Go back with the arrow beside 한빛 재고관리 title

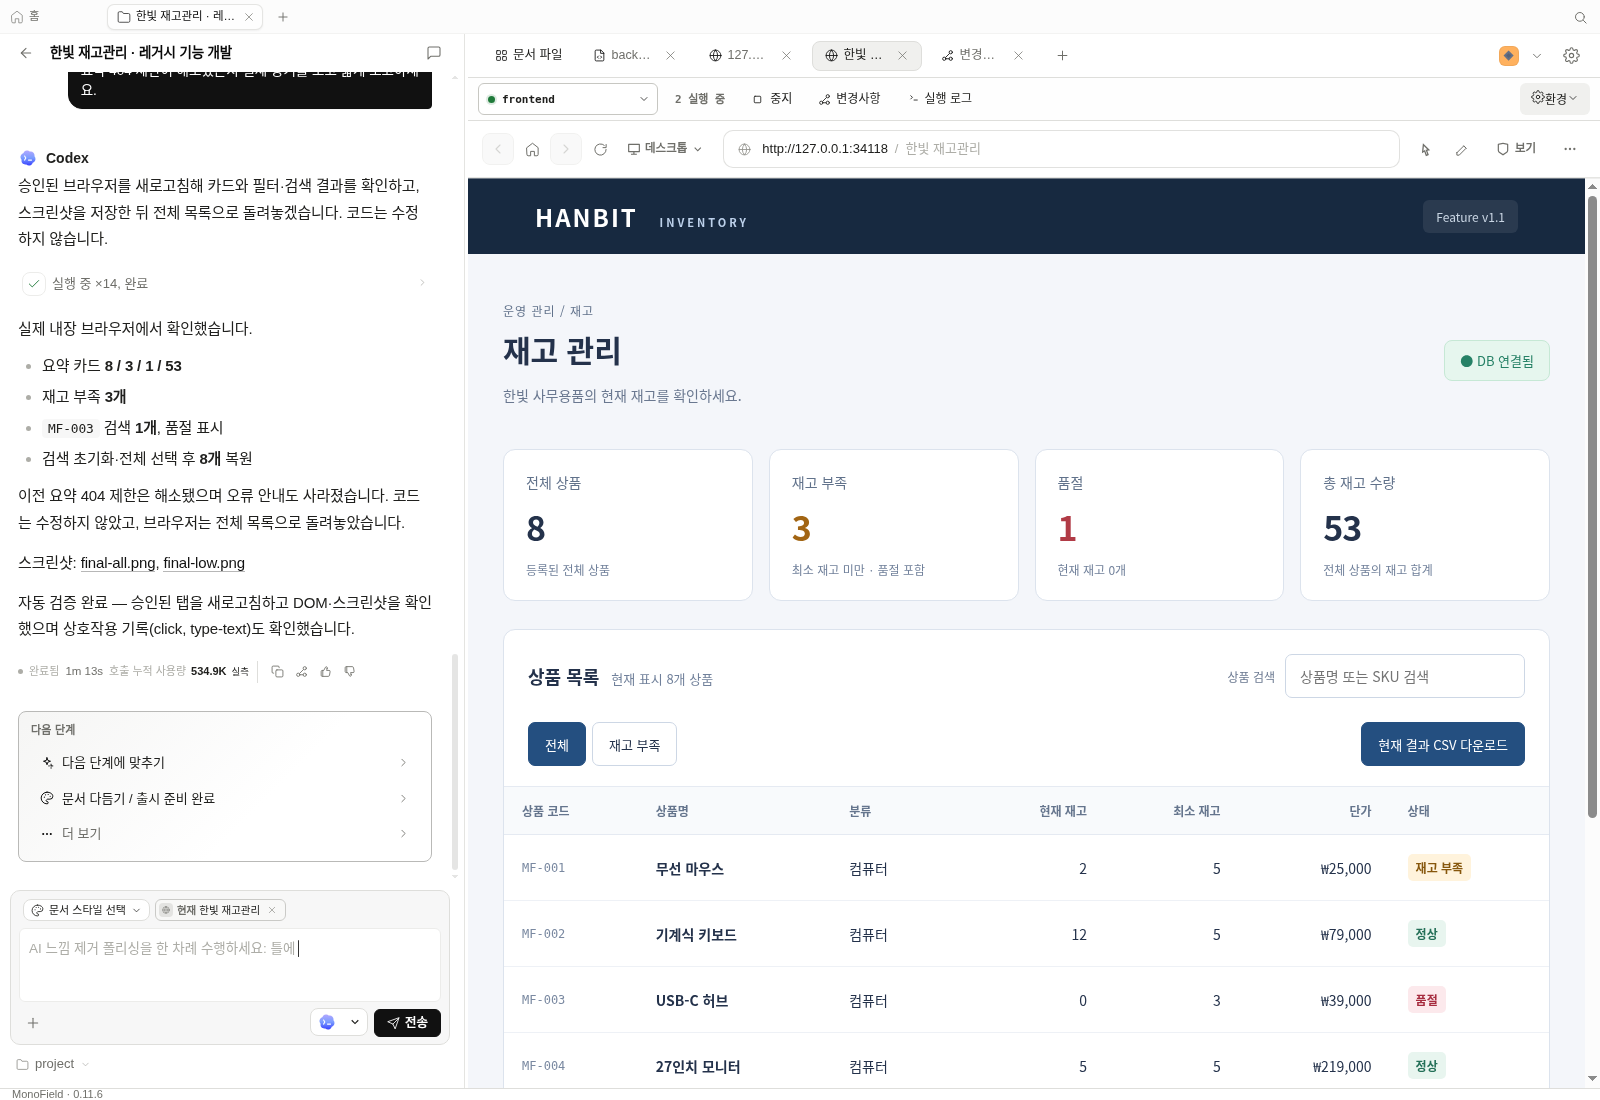pos(26,53)
